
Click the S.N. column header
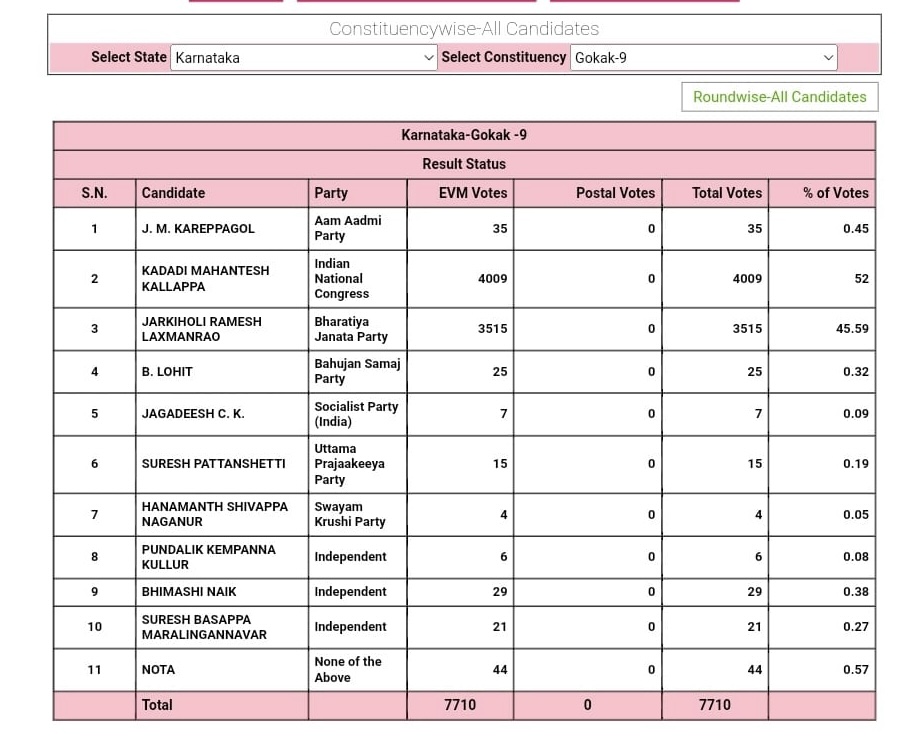(x=94, y=193)
